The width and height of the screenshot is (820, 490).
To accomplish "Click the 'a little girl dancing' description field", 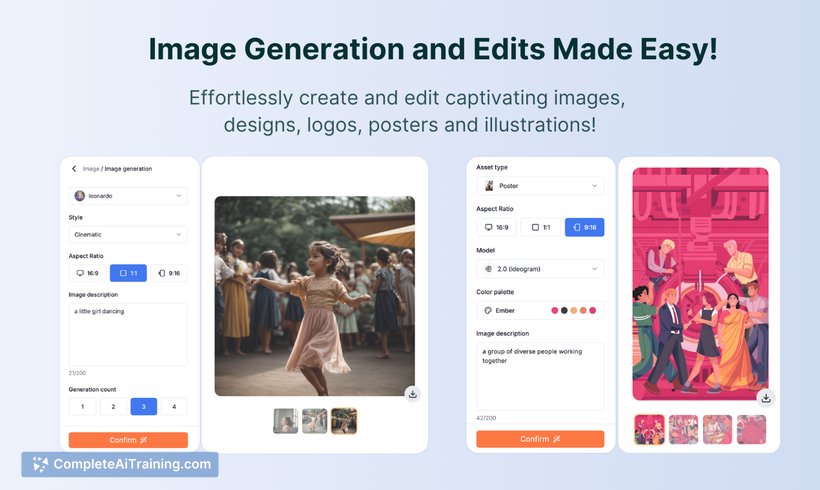I will (128, 334).
